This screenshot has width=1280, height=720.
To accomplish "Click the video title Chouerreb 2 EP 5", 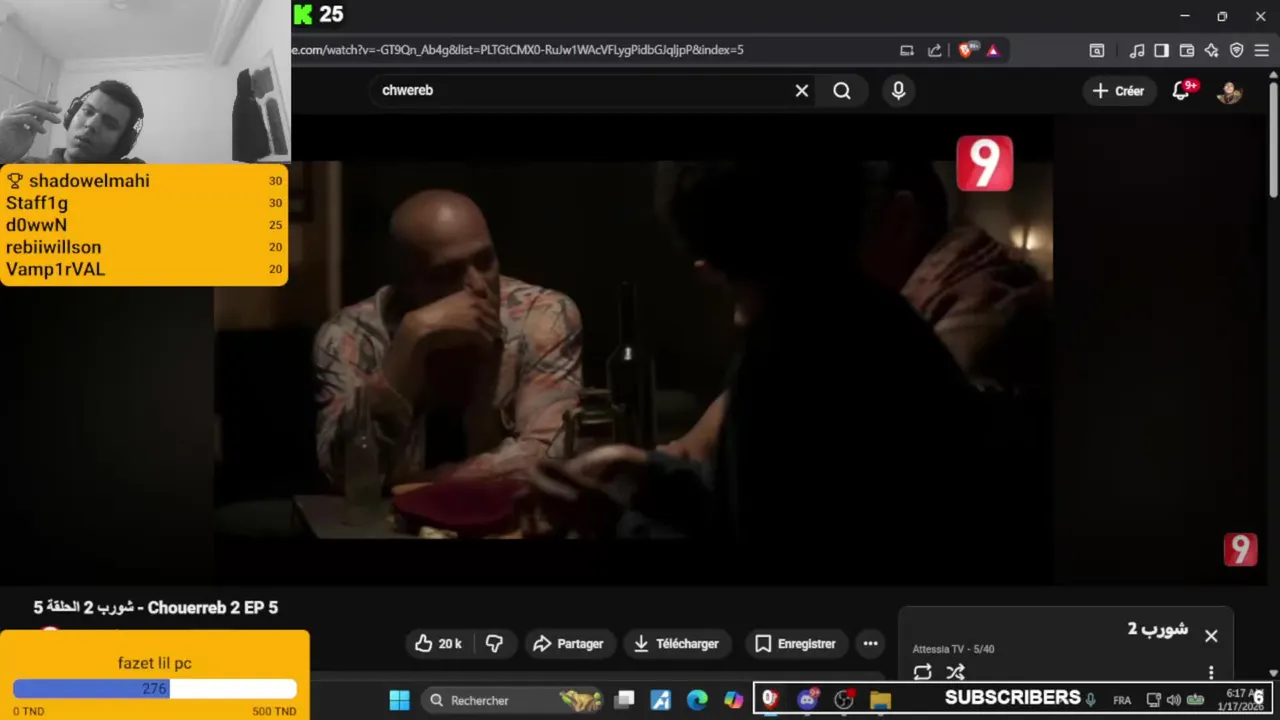I will 156,608.
